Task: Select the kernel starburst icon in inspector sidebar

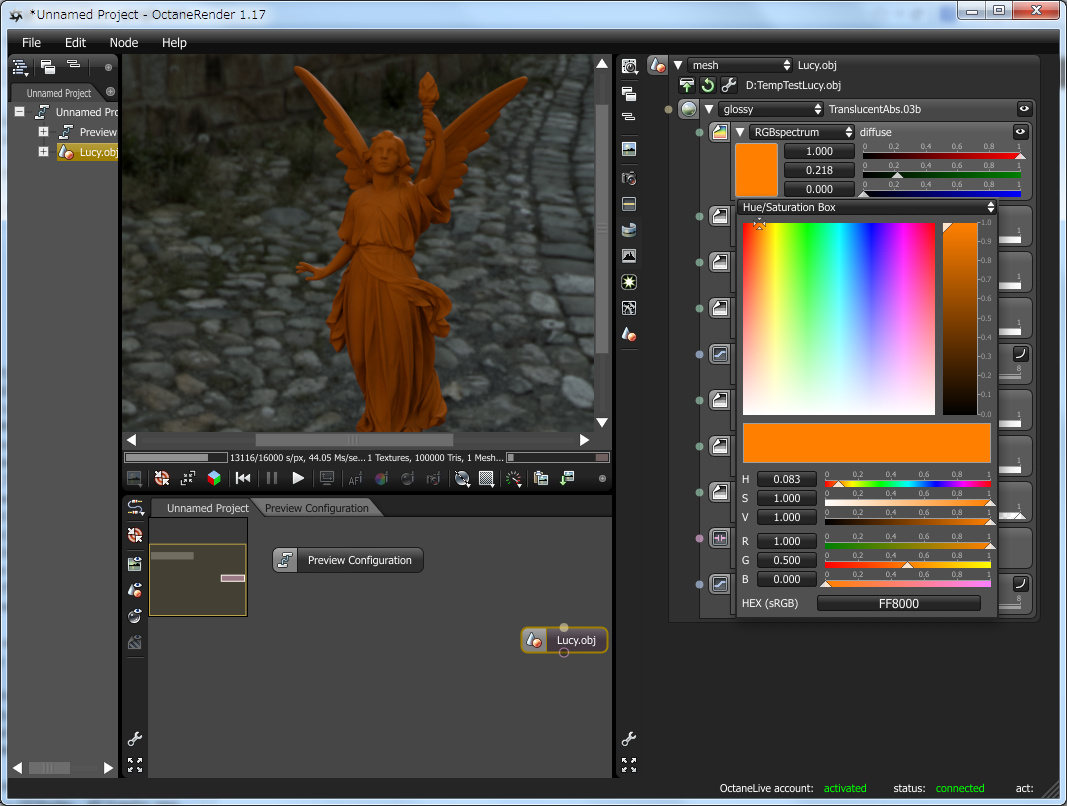Action: tap(629, 282)
